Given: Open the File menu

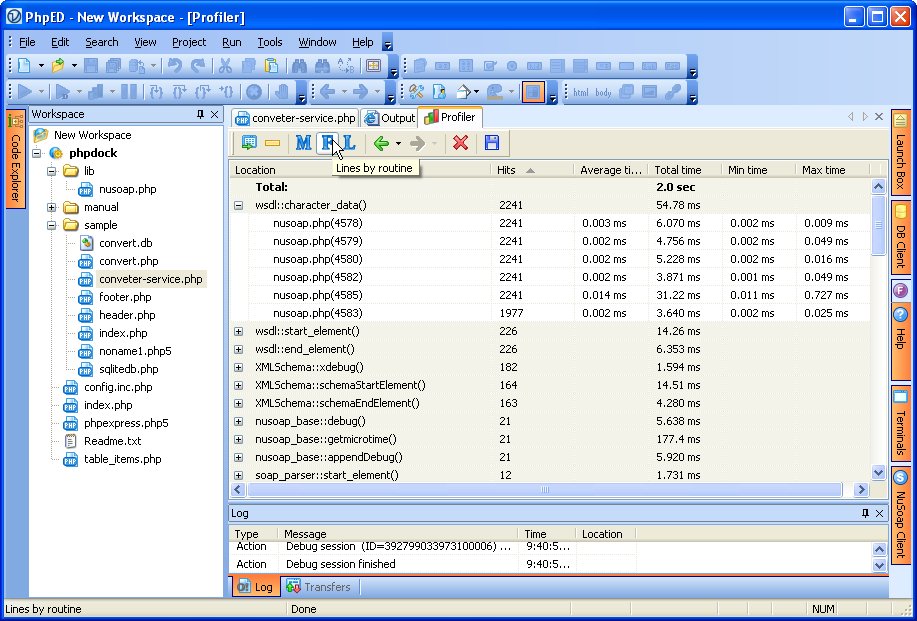Looking at the screenshot, I should [27, 42].
